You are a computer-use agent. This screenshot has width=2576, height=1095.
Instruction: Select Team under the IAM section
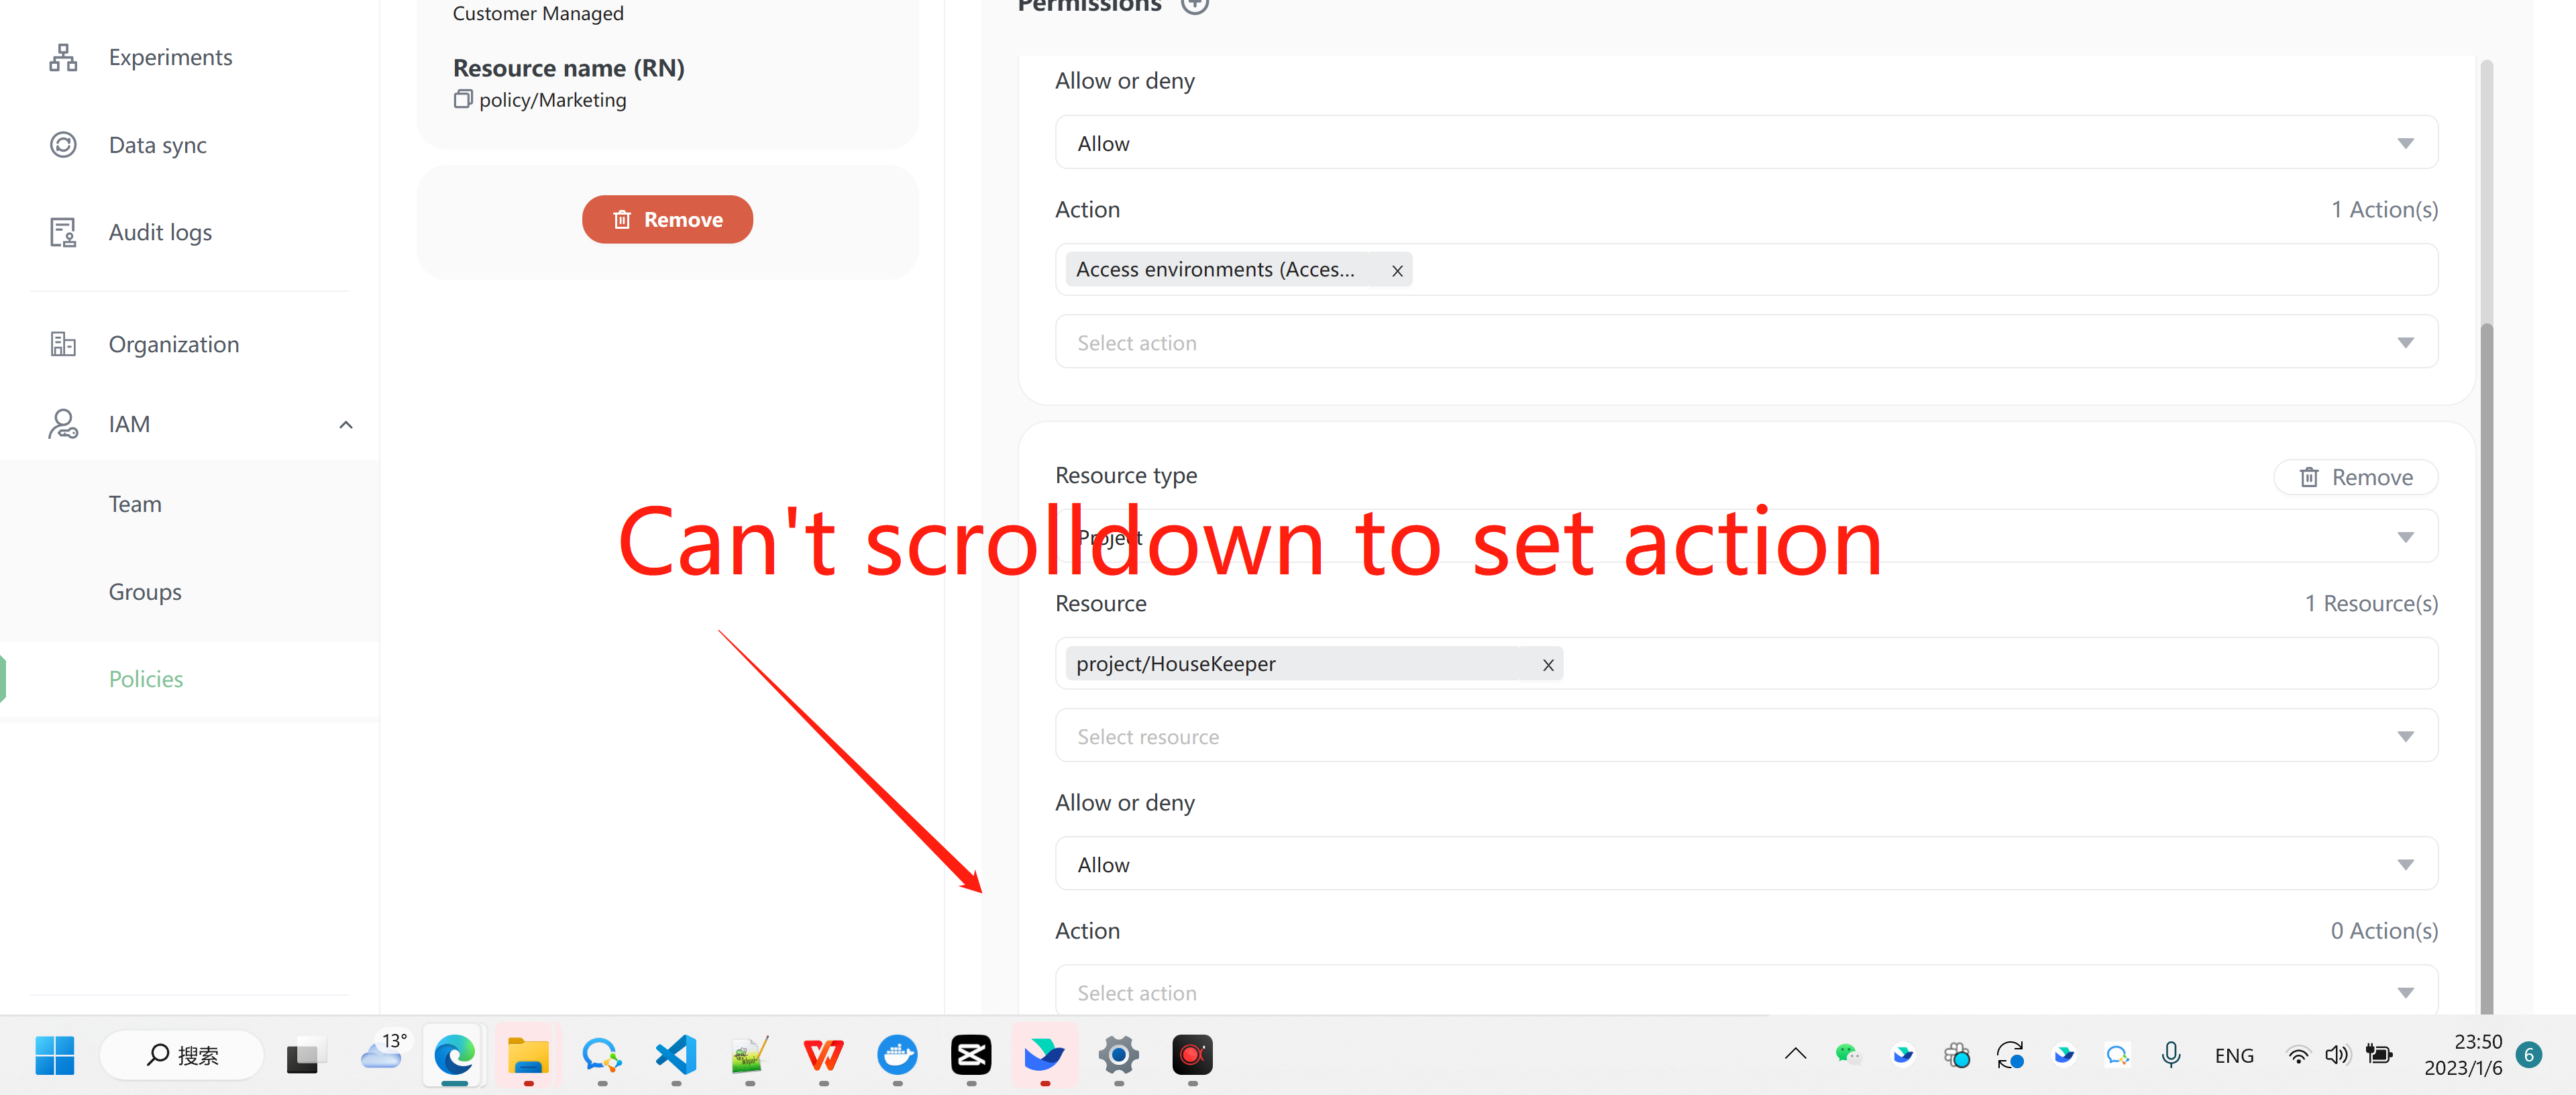(135, 503)
